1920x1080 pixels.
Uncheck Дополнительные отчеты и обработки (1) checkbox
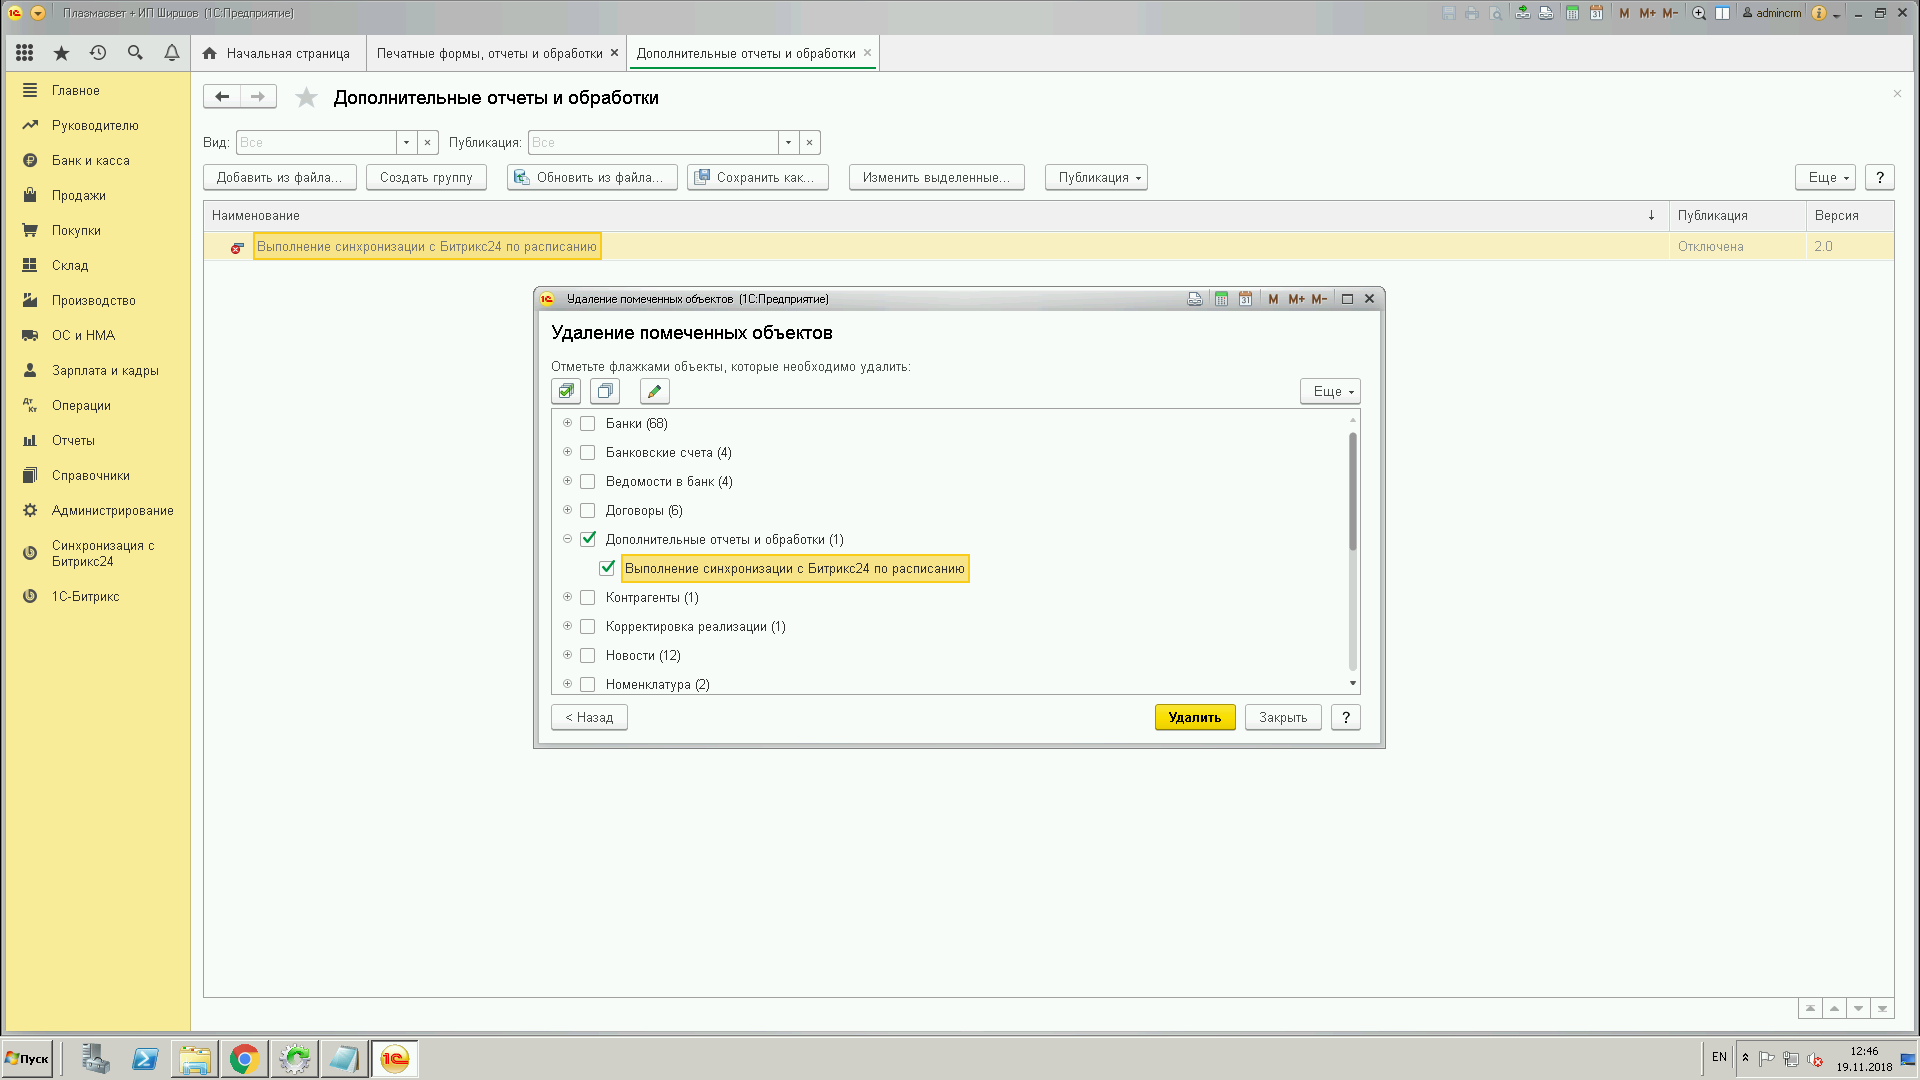point(588,539)
